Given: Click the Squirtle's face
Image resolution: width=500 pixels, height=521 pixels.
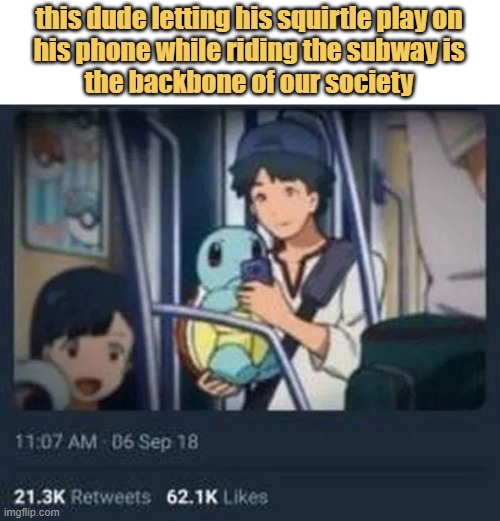Looking at the screenshot, I should click(232, 255).
